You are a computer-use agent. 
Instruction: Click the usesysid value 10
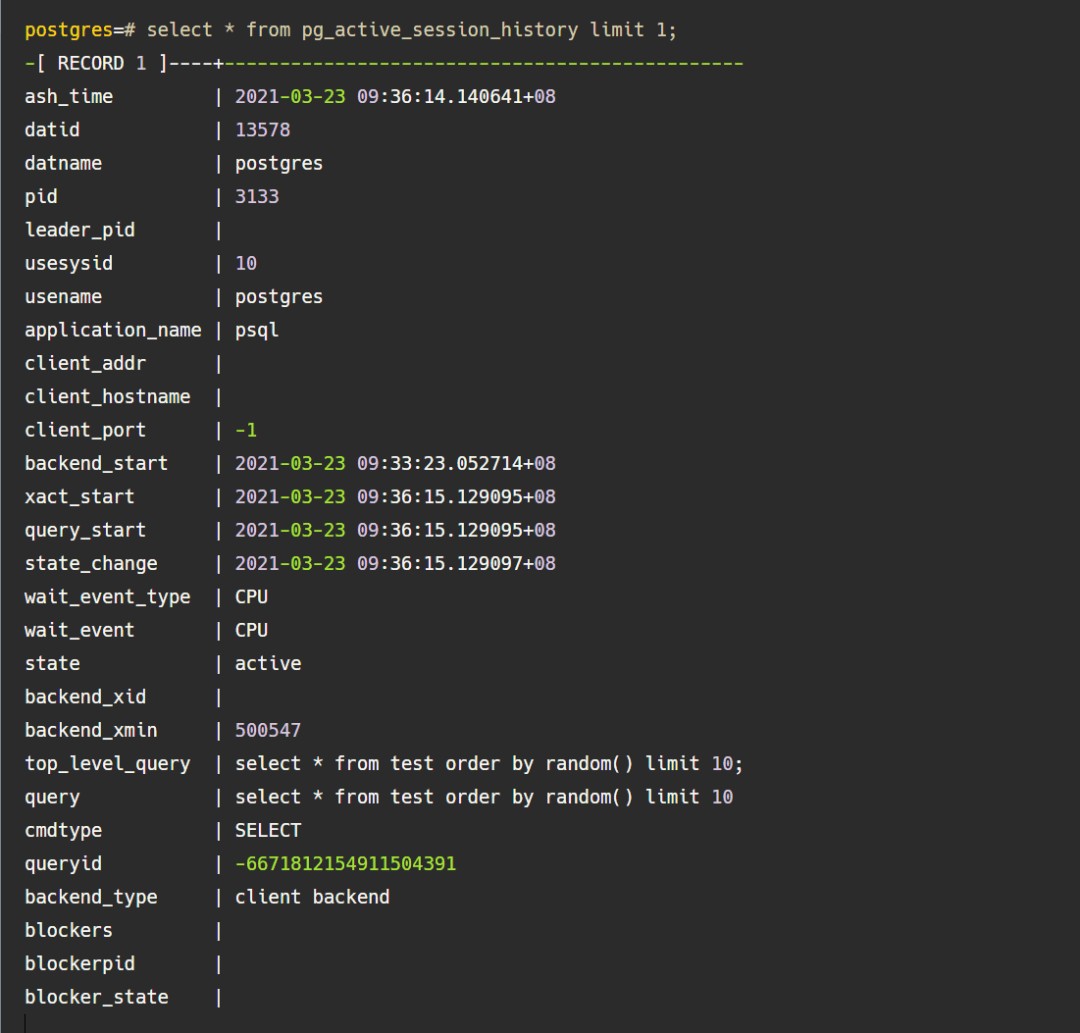[246, 263]
